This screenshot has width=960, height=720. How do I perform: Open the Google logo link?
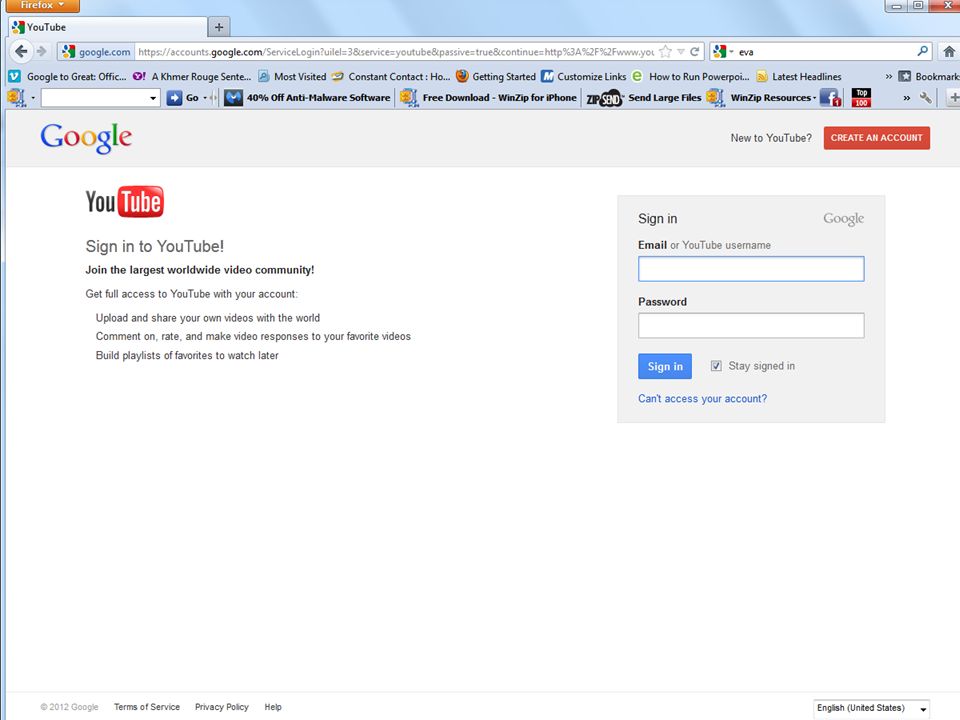(86, 138)
